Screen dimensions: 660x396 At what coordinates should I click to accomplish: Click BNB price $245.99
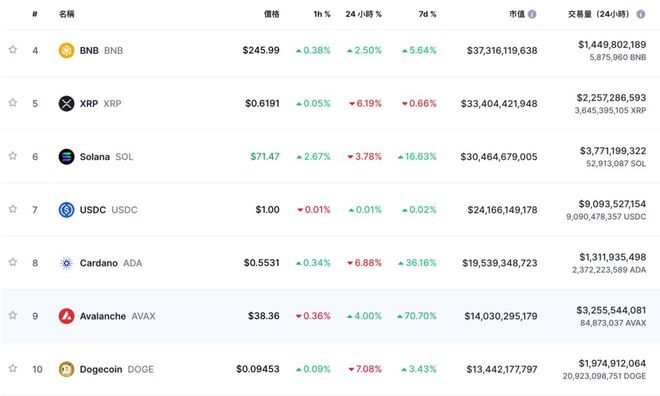(261, 50)
